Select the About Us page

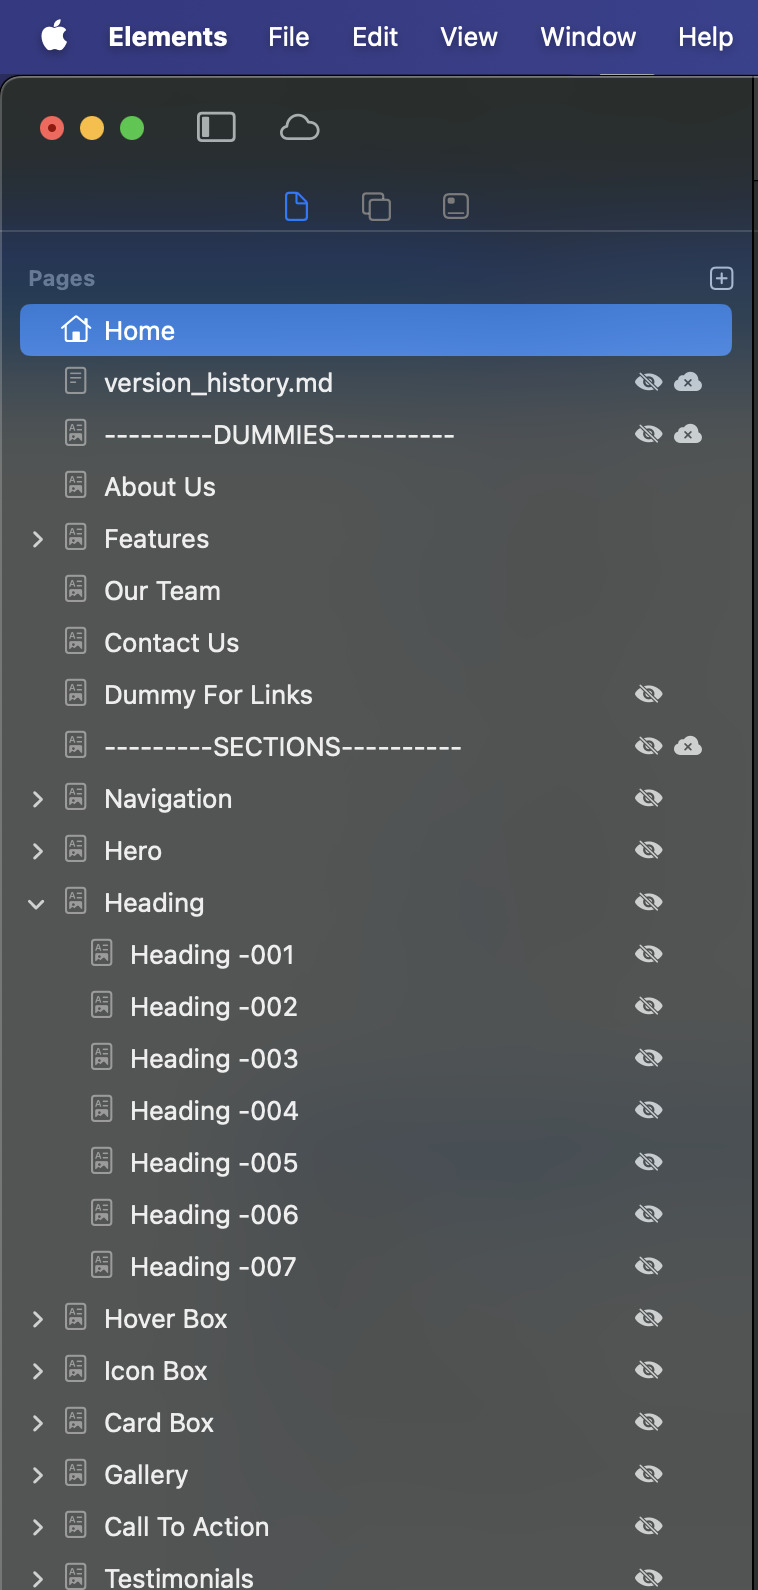coord(160,487)
